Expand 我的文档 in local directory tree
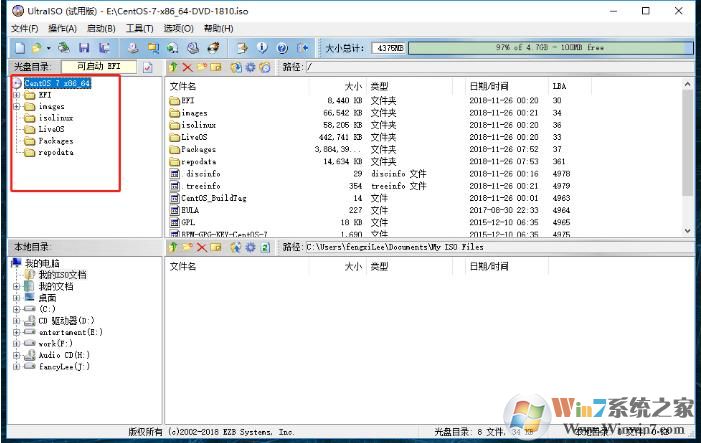 pos(16,286)
